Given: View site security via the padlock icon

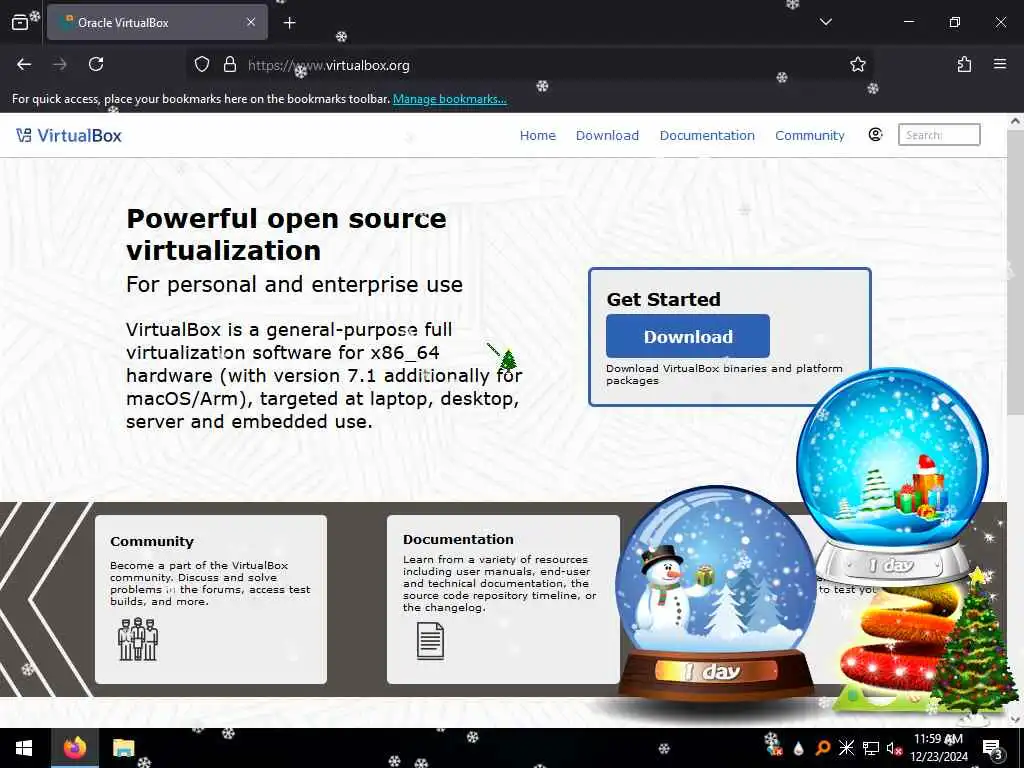Looking at the screenshot, I should [230, 65].
